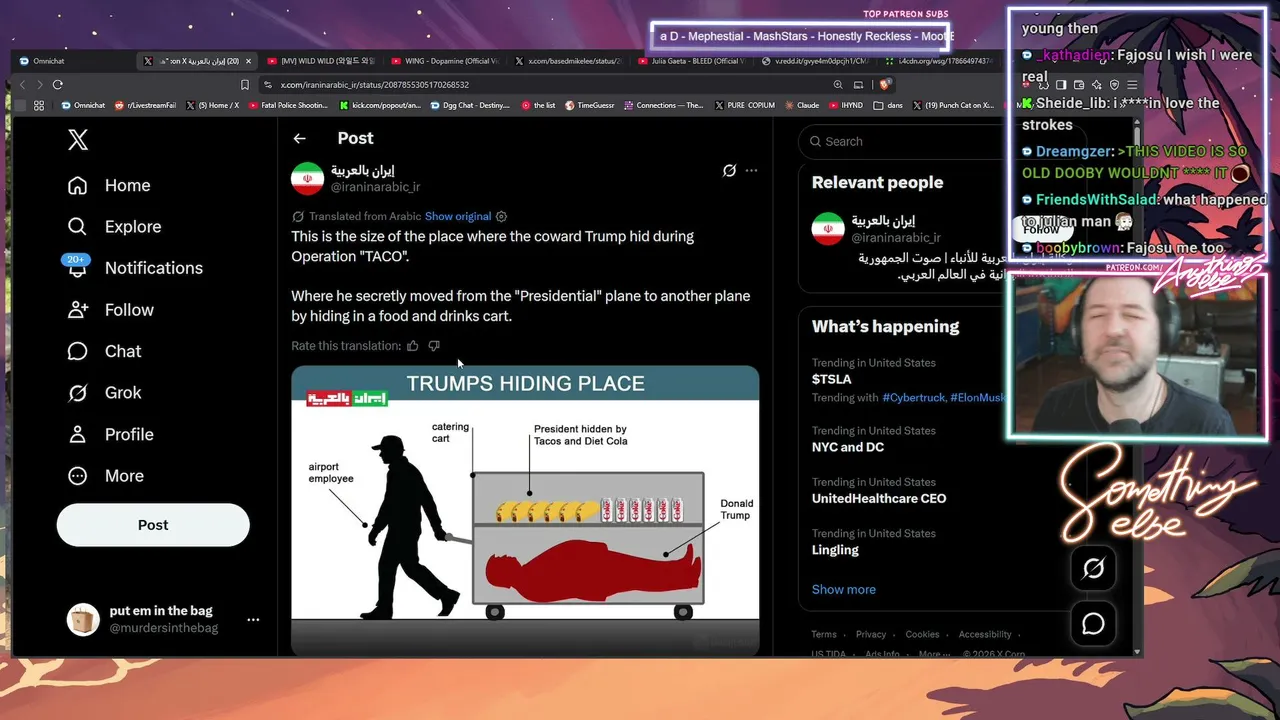Open the (5) Home / X bookmark
This screenshot has width=1280, height=720.
click(x=212, y=105)
